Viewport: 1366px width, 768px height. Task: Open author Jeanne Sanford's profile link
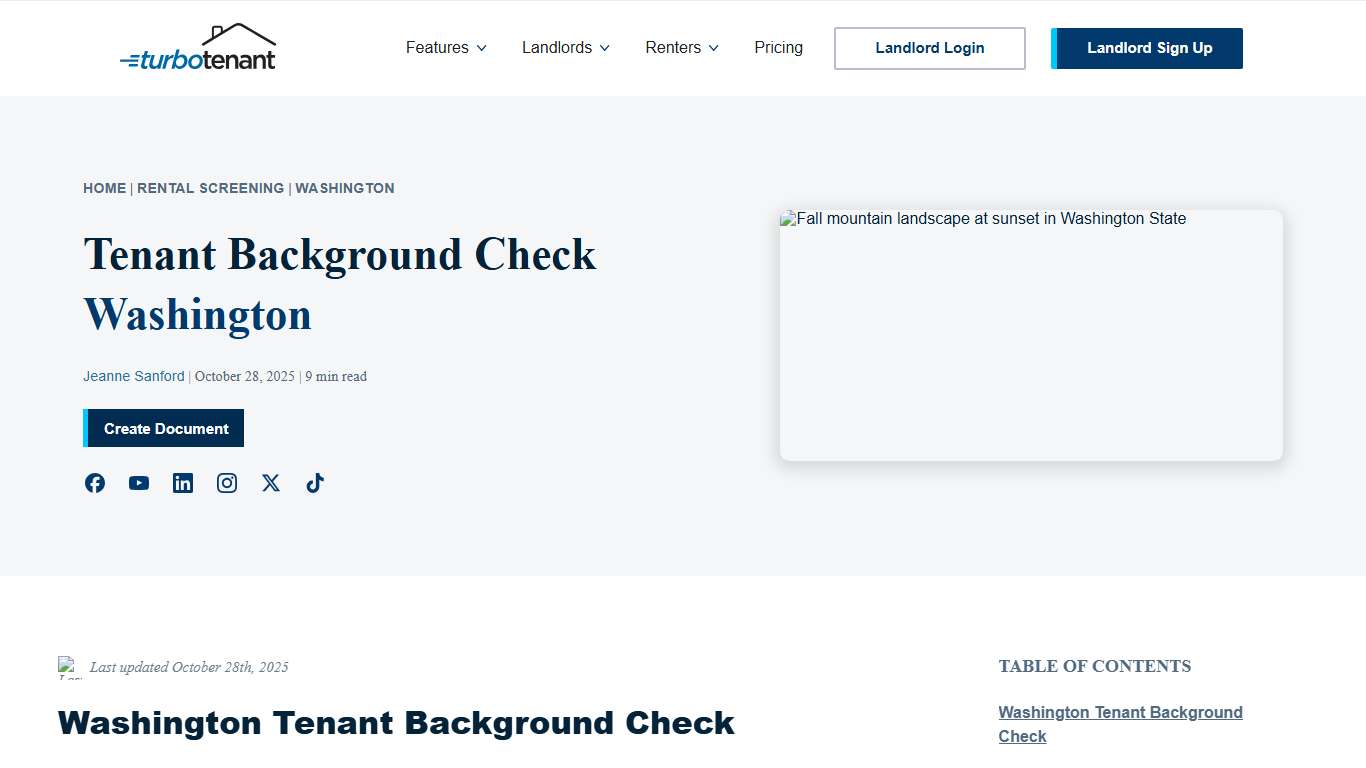tap(133, 376)
